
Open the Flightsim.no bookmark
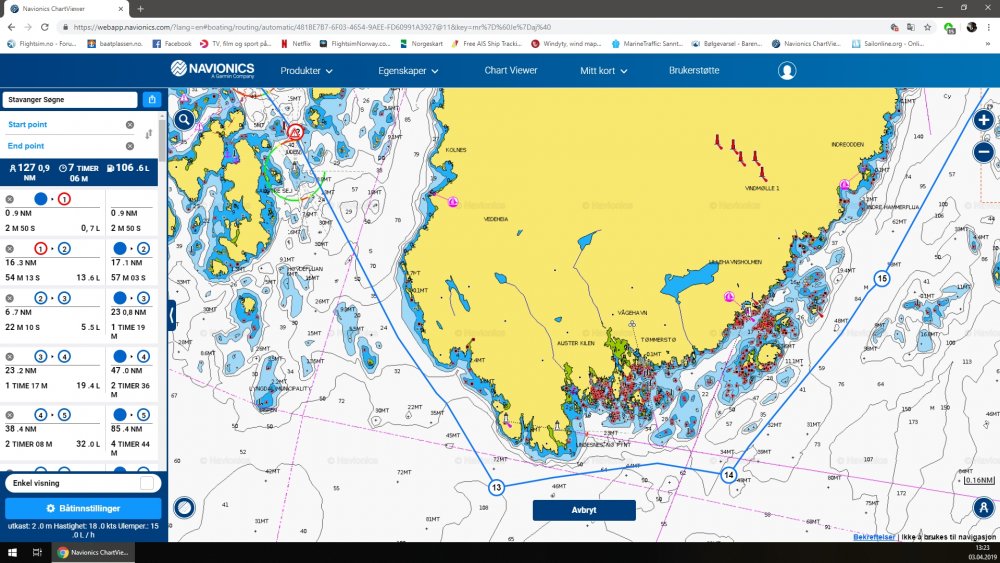[41, 44]
